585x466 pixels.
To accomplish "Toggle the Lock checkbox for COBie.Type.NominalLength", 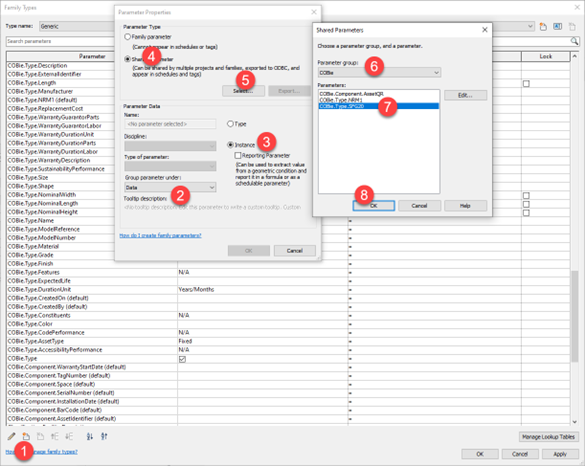I will click(526, 204).
